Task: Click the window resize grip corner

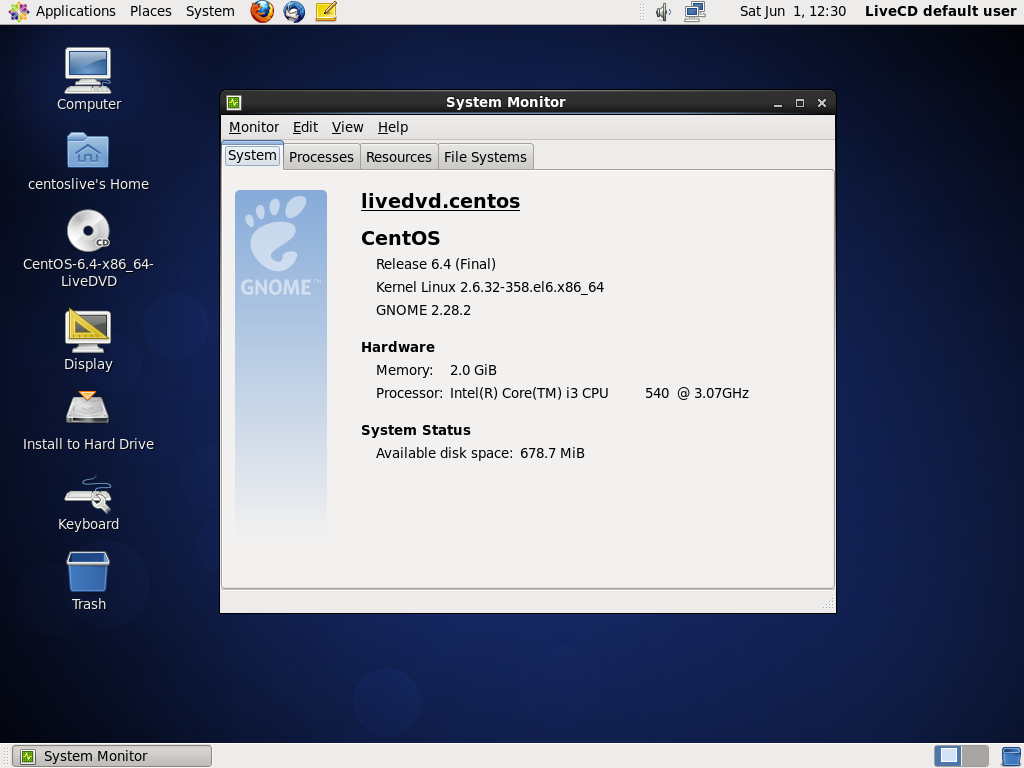Action: click(828, 604)
